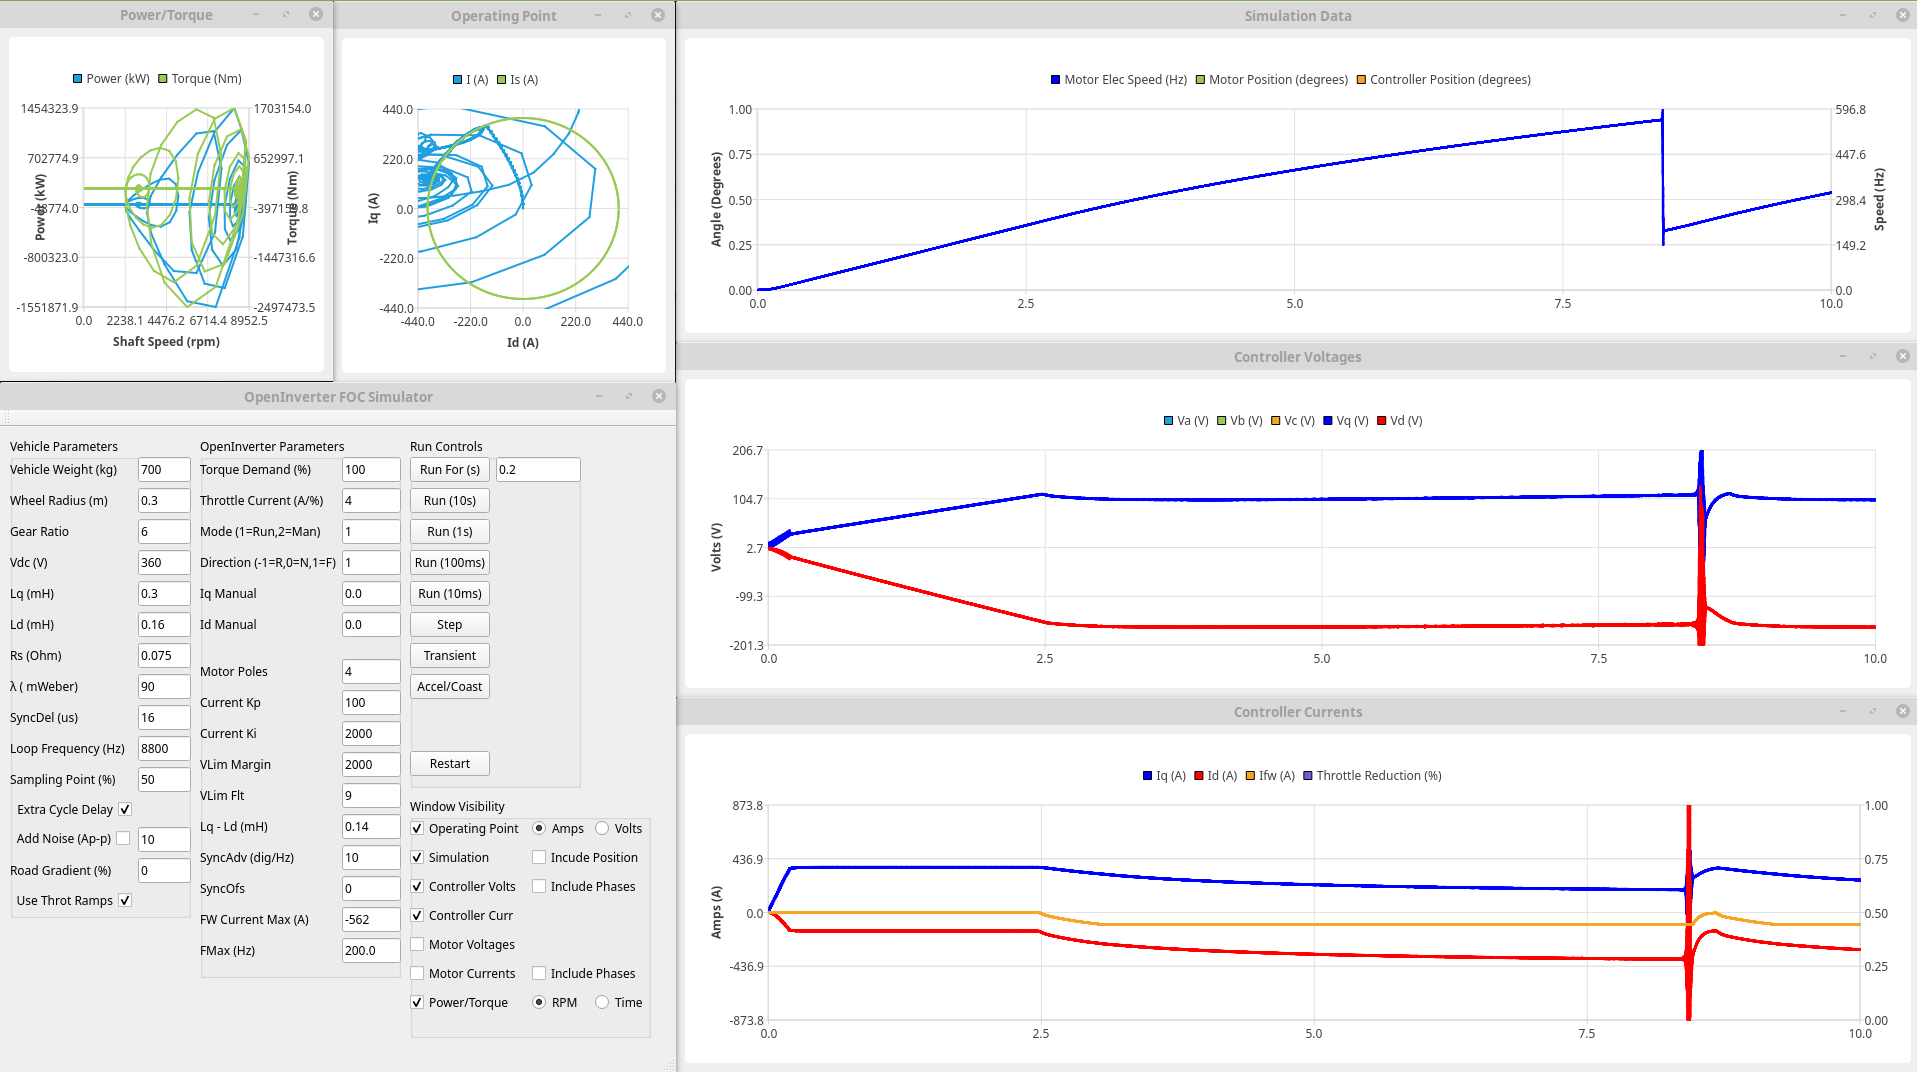This screenshot has width=1917, height=1072.
Task: Click the Motor Elec Speed legend marker
Action: (1055, 80)
